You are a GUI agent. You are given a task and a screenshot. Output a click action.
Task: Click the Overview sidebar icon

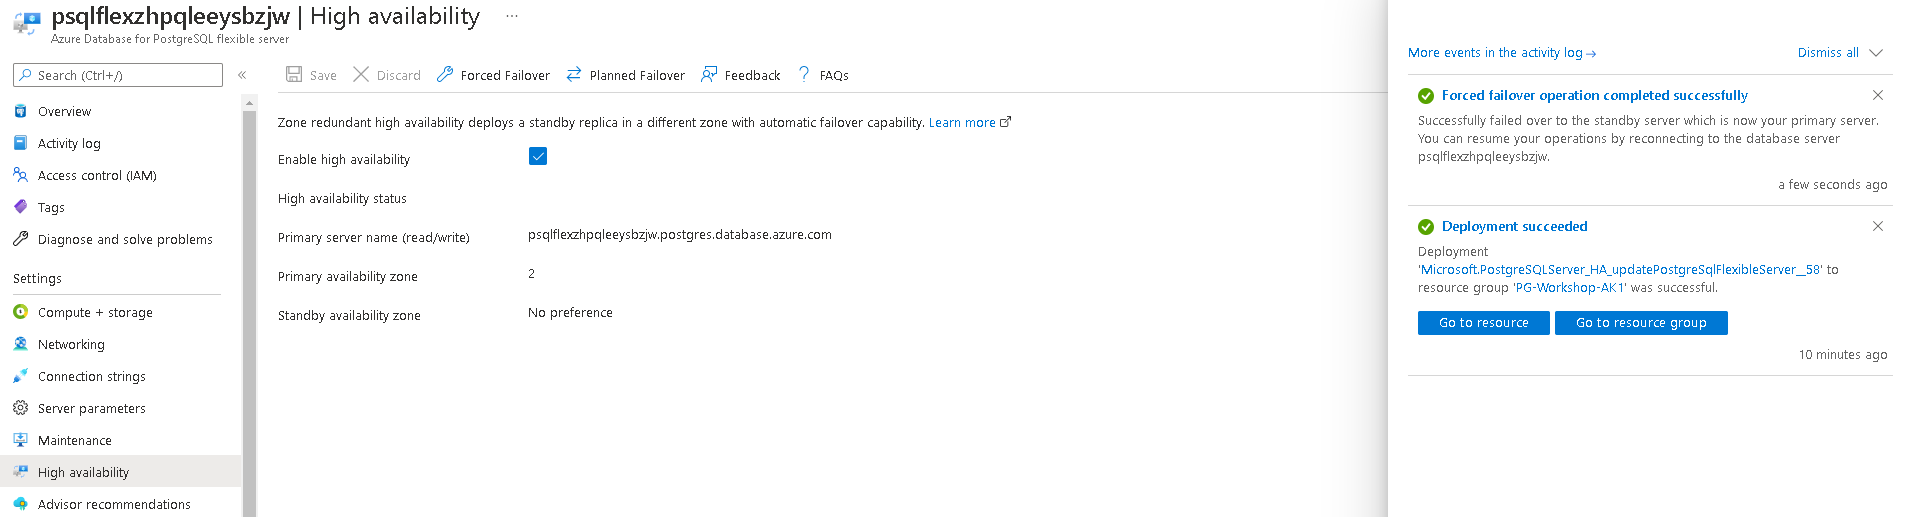tap(20, 111)
